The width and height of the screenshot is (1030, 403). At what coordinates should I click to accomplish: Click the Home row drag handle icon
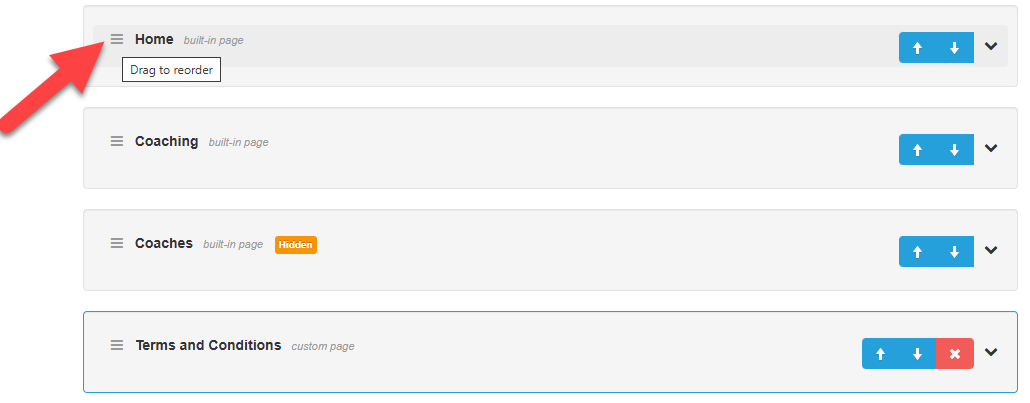tap(117, 40)
